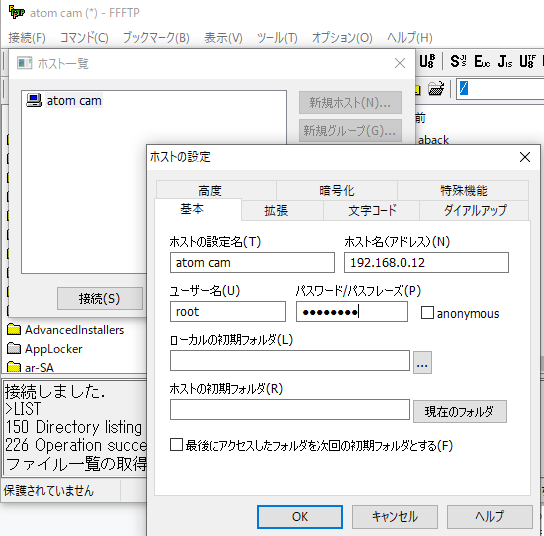
Task: Click the ローカルの初期フォルダ input field
Action: pyautogui.click(x=290, y=360)
